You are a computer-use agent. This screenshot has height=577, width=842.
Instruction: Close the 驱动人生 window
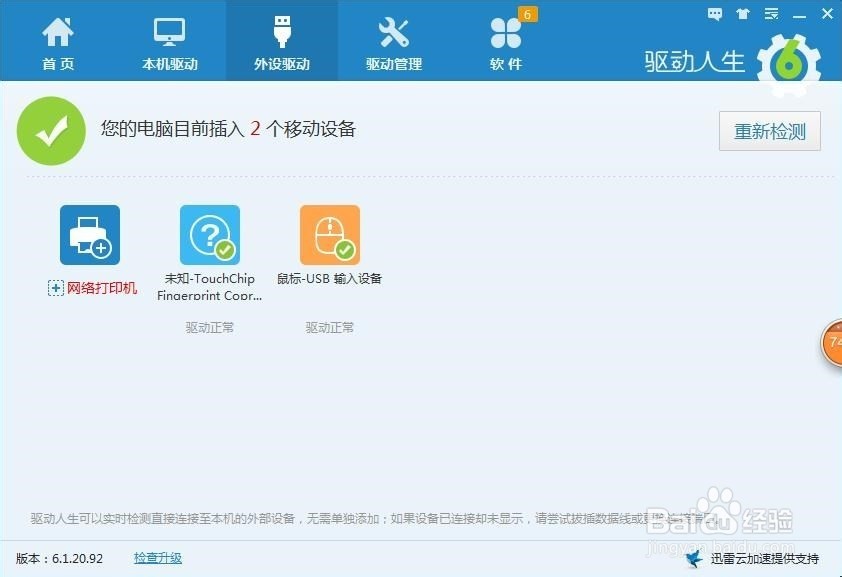click(x=828, y=14)
